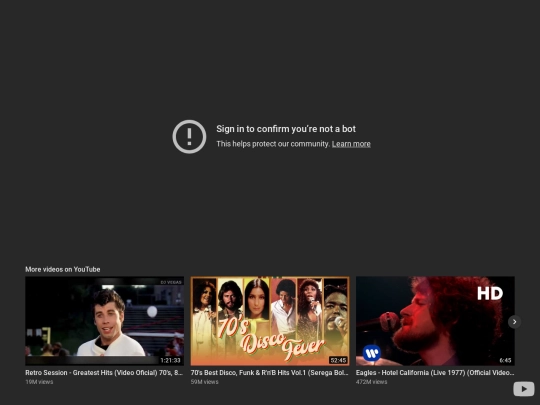The height and width of the screenshot is (405, 540).
Task: Click the Warner logo badge on Eagles thumbnail
Action: (x=372, y=353)
